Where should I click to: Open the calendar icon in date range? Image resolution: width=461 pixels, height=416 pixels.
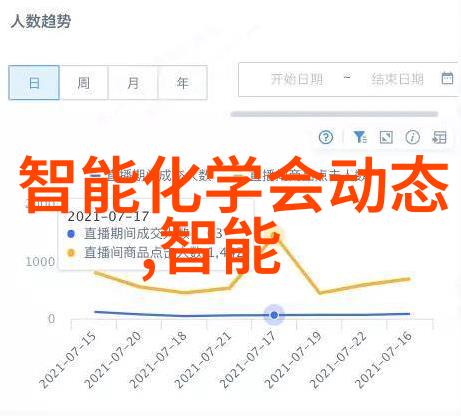[447, 79]
